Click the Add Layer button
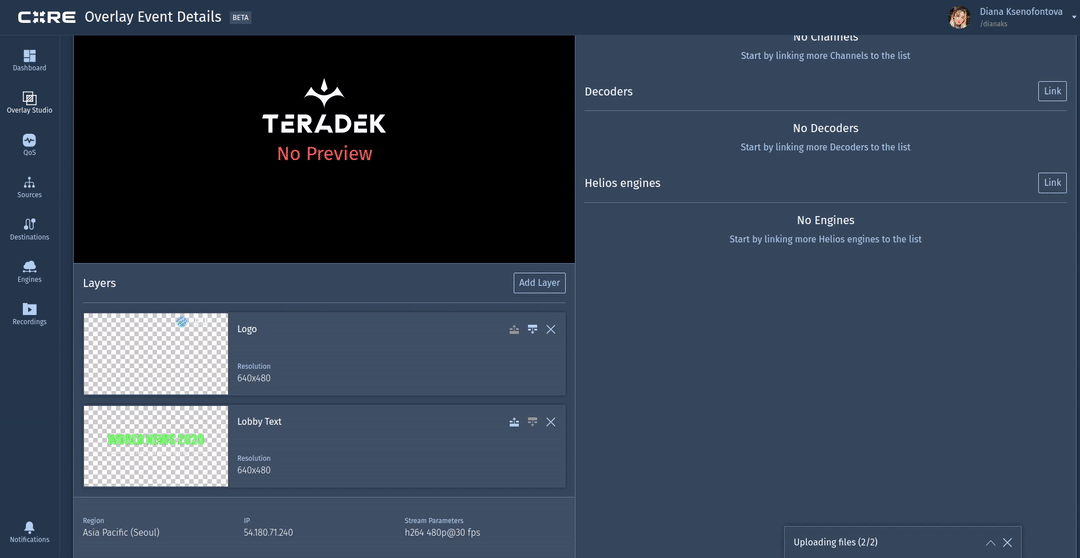 [539, 283]
